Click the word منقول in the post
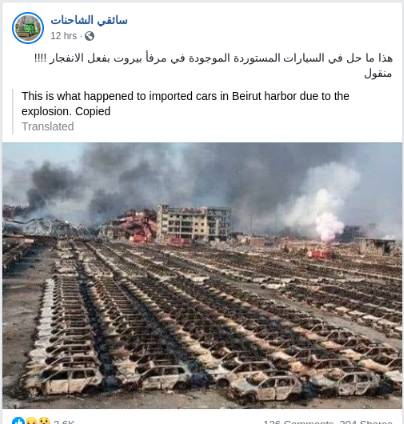404x424 pixels. click(378, 73)
